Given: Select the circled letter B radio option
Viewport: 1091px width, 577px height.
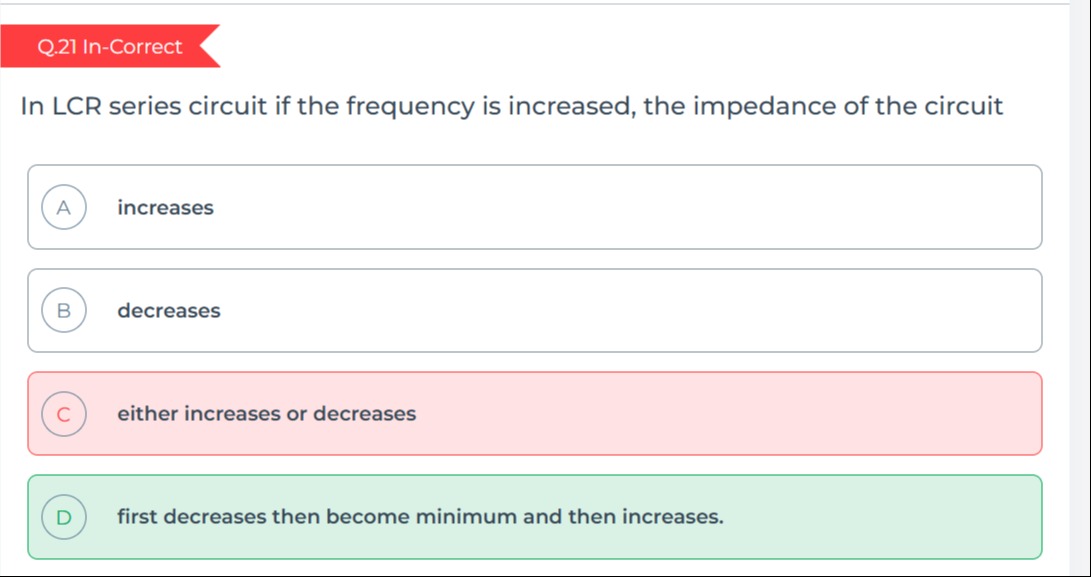Looking at the screenshot, I should pos(64,310).
